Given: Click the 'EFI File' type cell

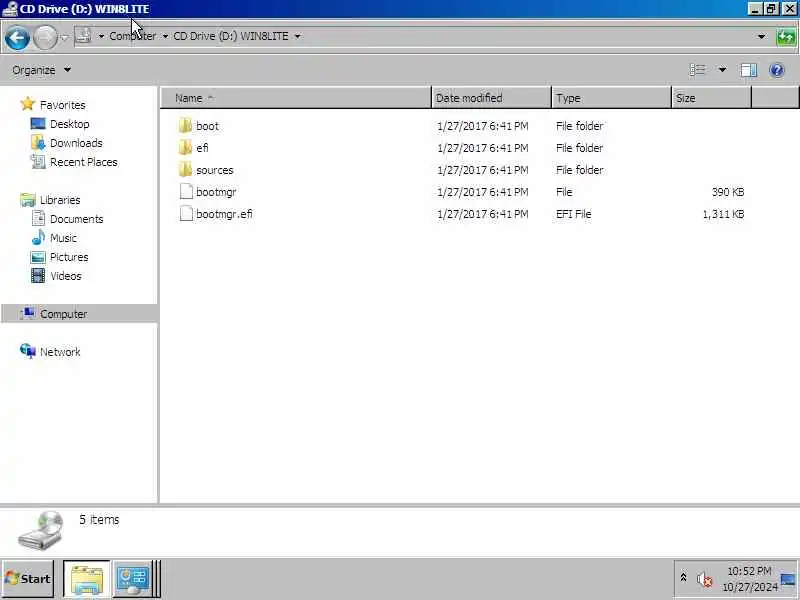Looking at the screenshot, I should [573, 214].
